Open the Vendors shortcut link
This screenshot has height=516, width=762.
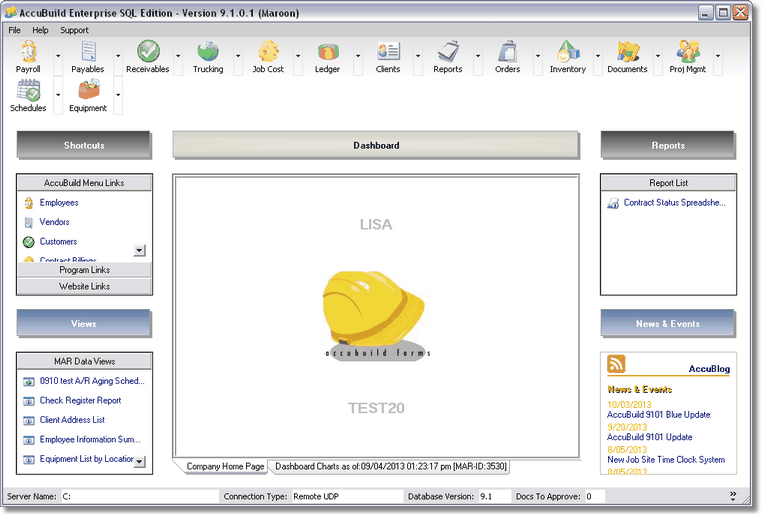54,222
